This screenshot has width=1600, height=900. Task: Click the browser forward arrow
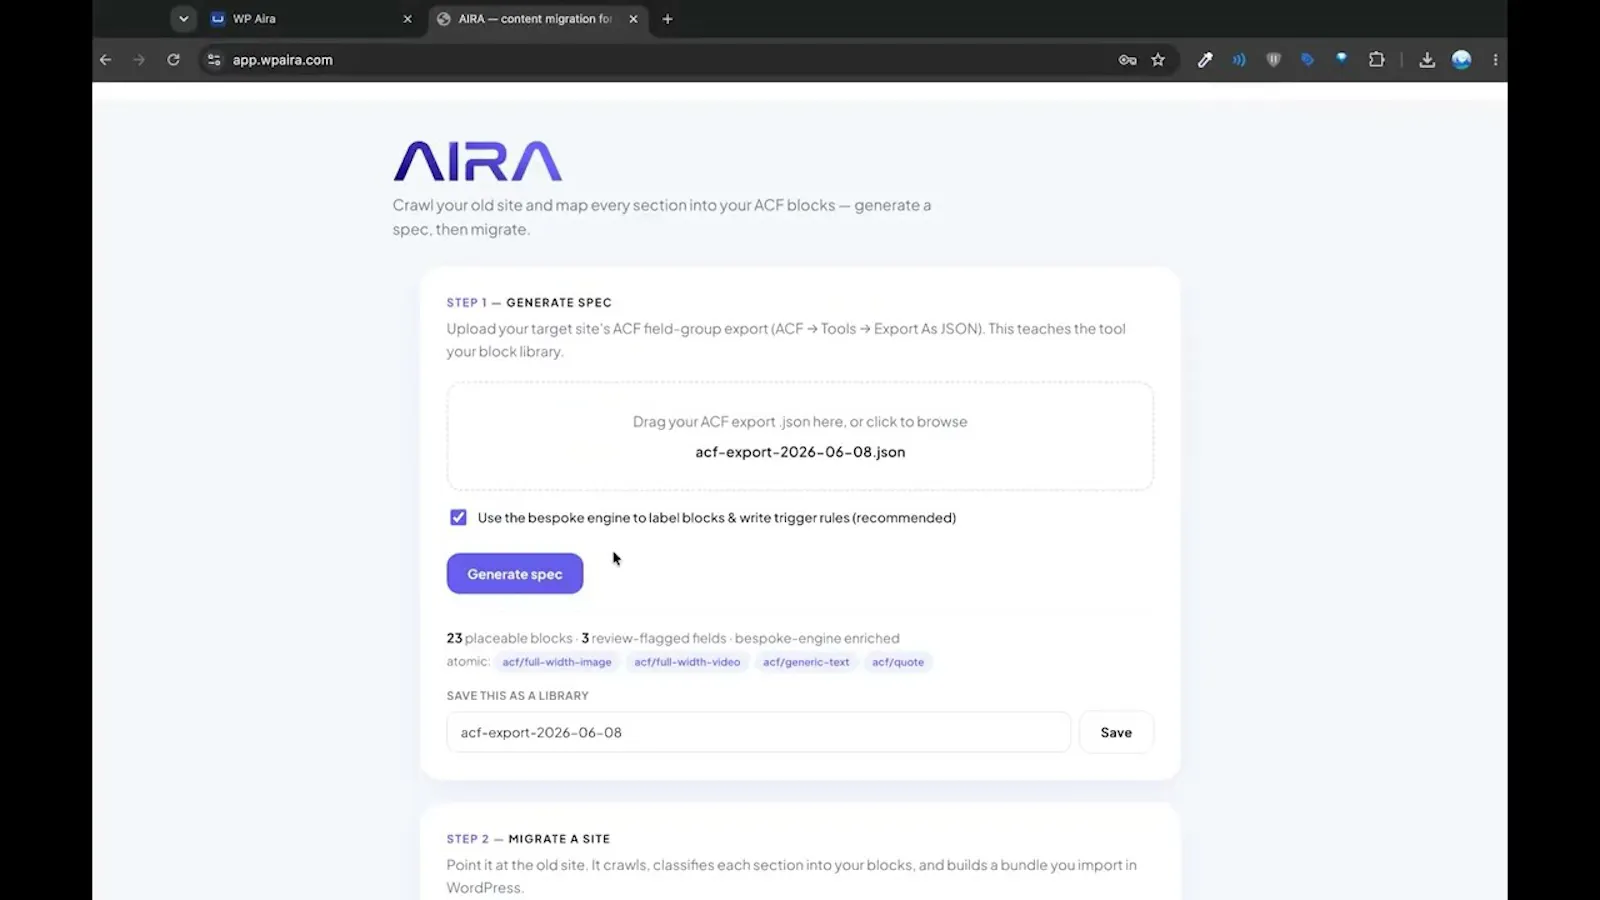[x=139, y=60]
